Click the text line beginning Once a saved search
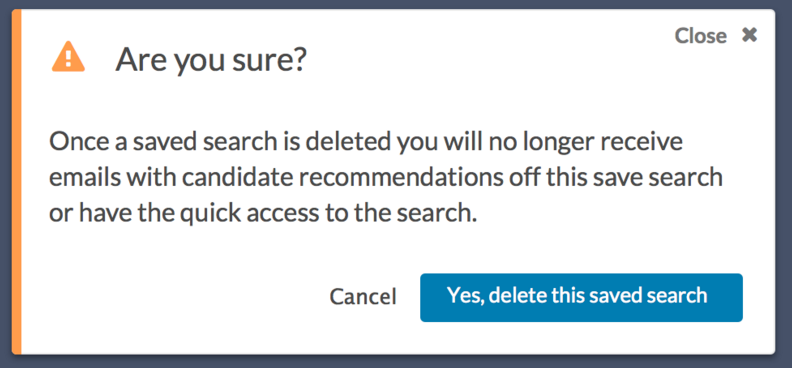The image size is (792, 368). (x=366, y=143)
